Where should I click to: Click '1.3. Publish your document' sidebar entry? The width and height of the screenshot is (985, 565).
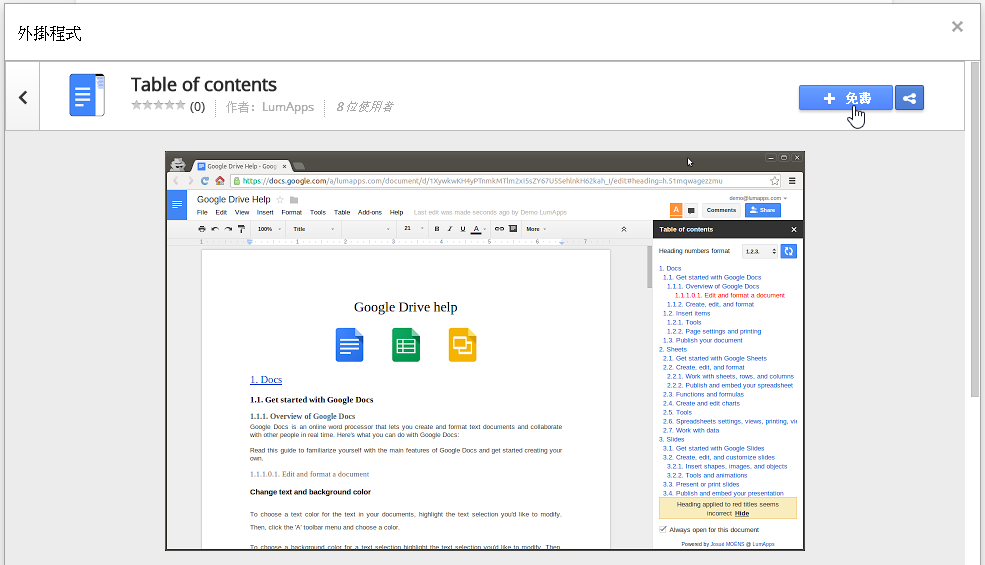(x=702, y=341)
